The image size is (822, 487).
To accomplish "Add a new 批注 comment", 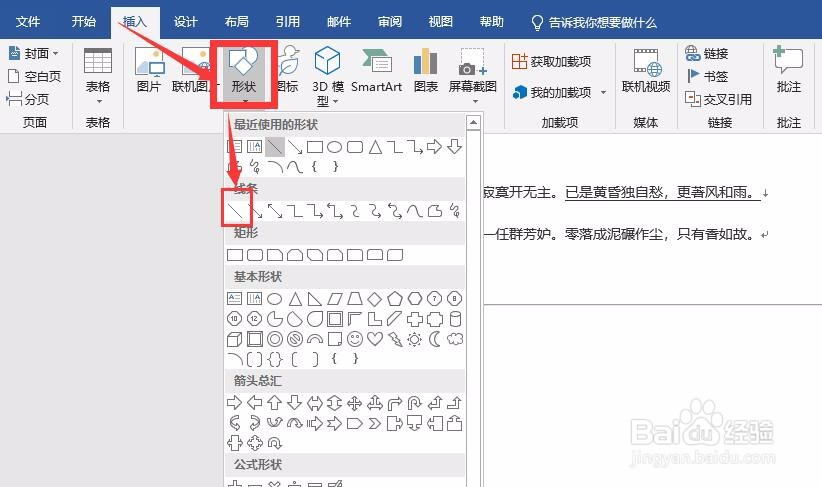I will pos(788,70).
